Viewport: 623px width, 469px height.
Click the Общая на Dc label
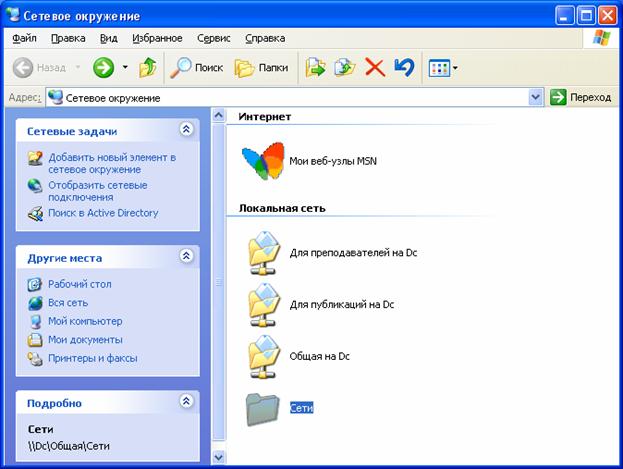coord(319,356)
